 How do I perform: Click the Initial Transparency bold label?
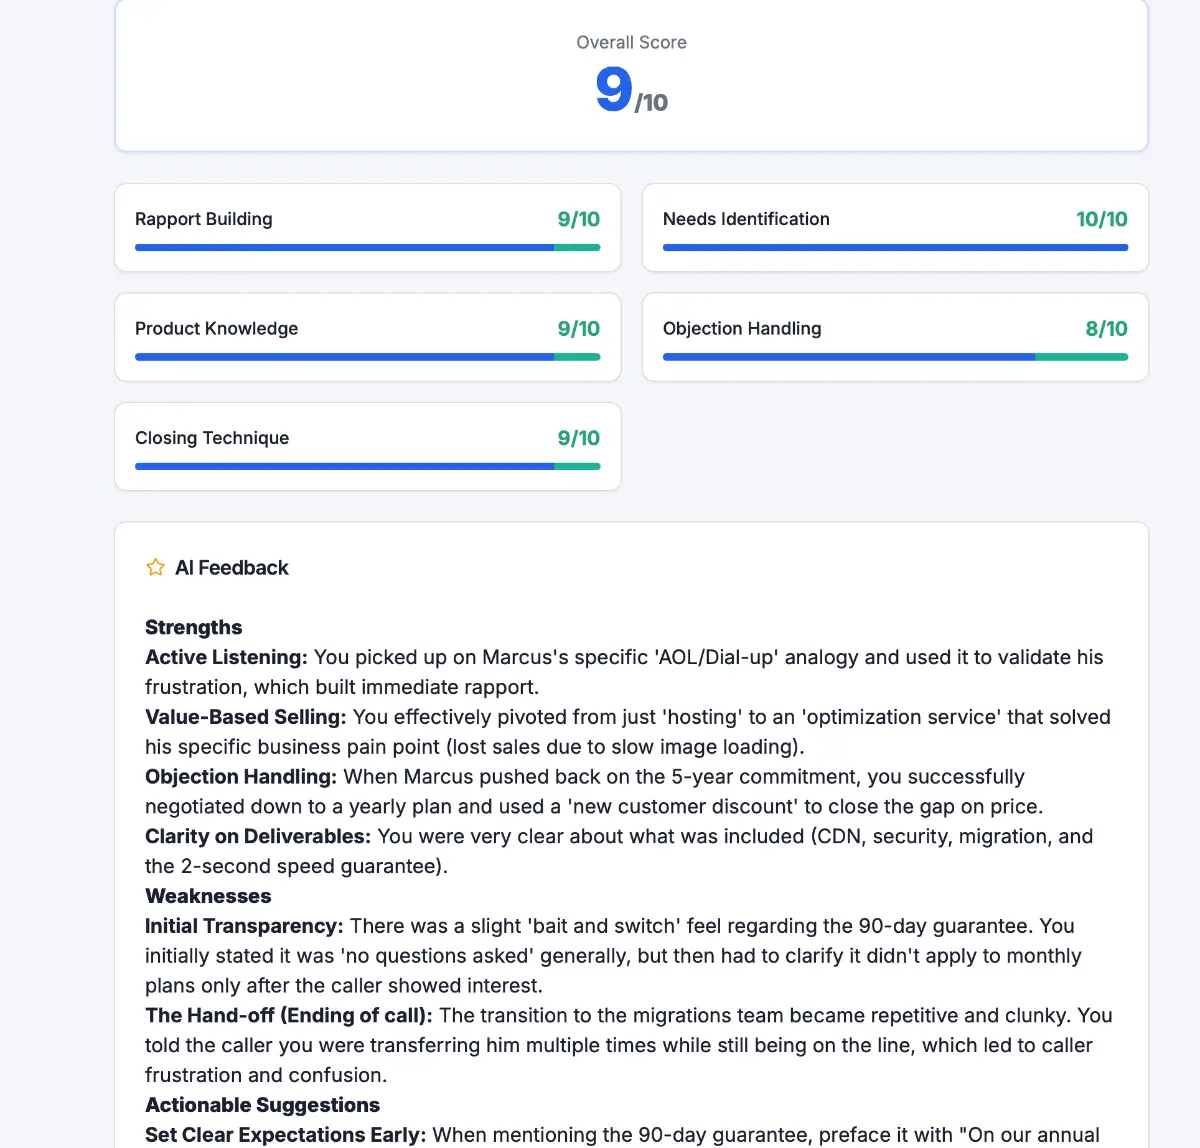tap(244, 926)
